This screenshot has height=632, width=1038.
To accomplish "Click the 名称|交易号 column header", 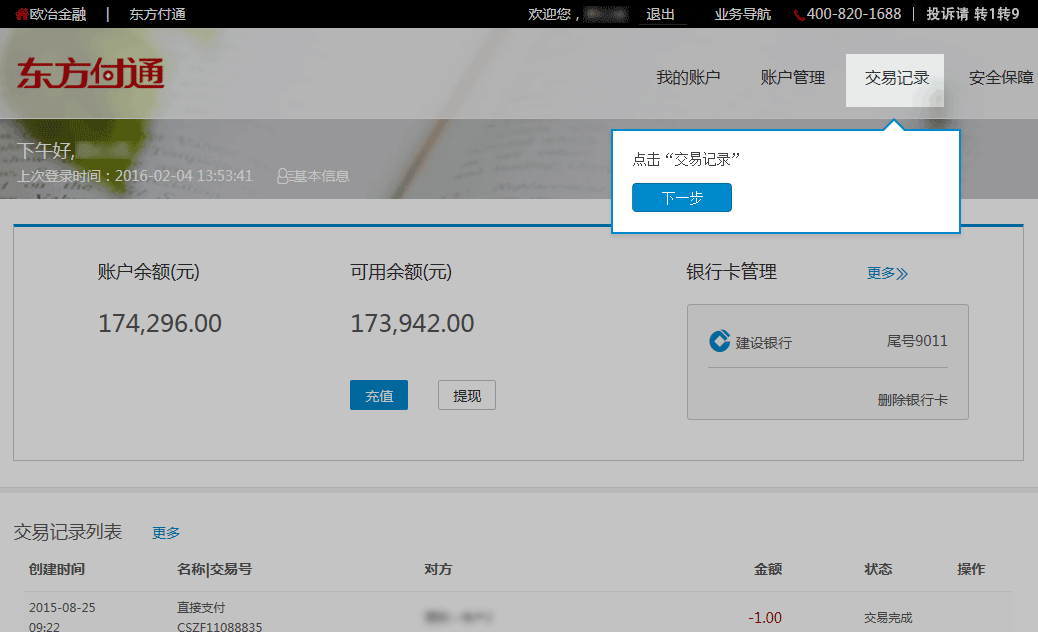I will click(214, 569).
